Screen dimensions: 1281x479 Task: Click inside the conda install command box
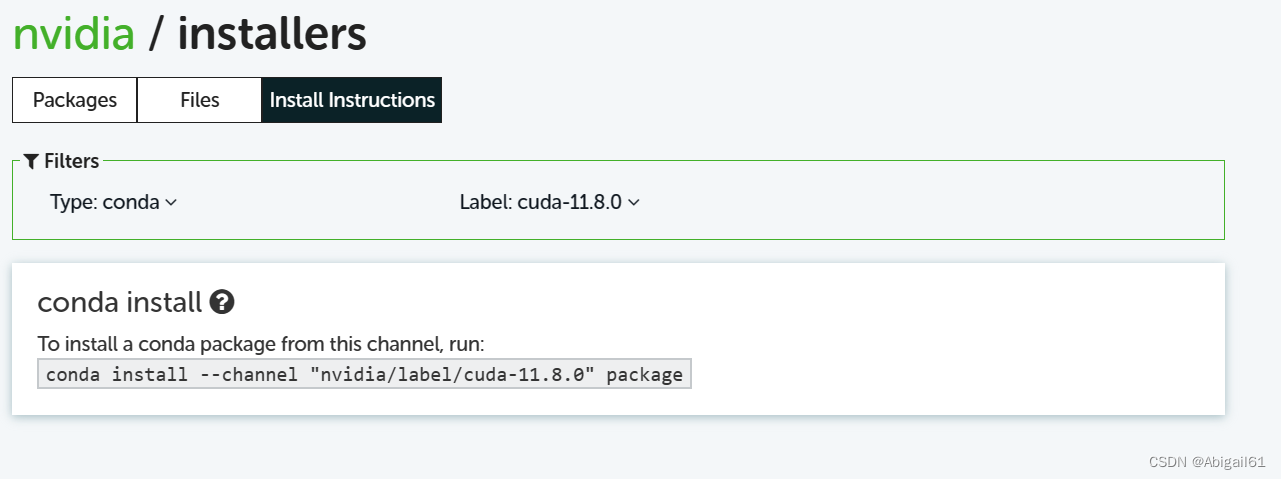pyautogui.click(x=364, y=375)
